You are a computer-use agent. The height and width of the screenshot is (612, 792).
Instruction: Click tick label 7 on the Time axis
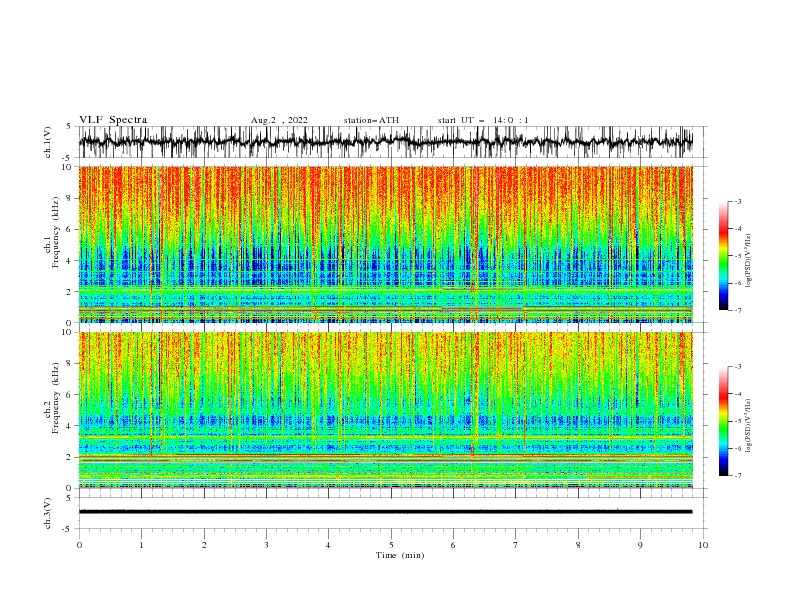pyautogui.click(x=516, y=545)
